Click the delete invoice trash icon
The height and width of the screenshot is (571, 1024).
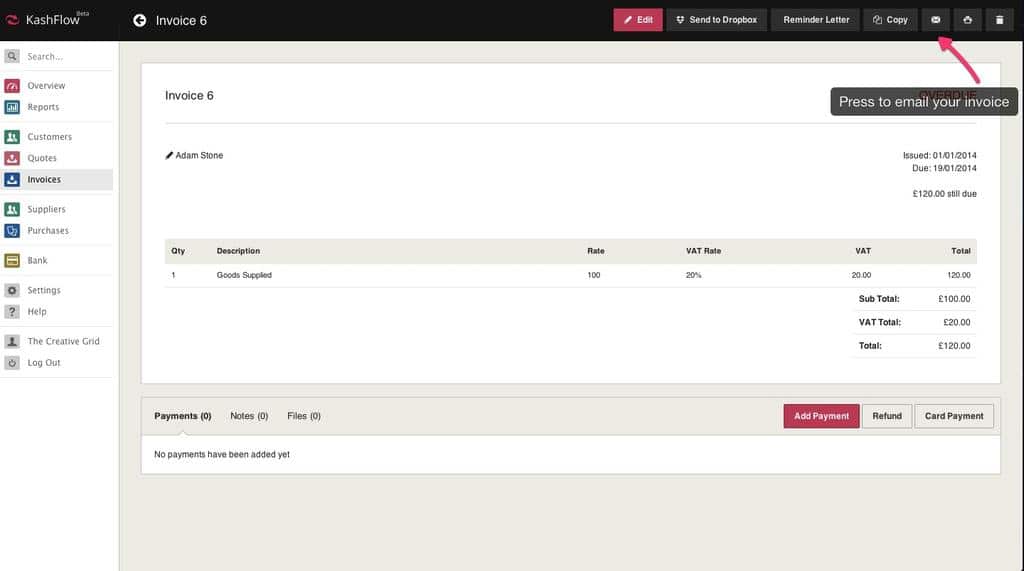[999, 20]
